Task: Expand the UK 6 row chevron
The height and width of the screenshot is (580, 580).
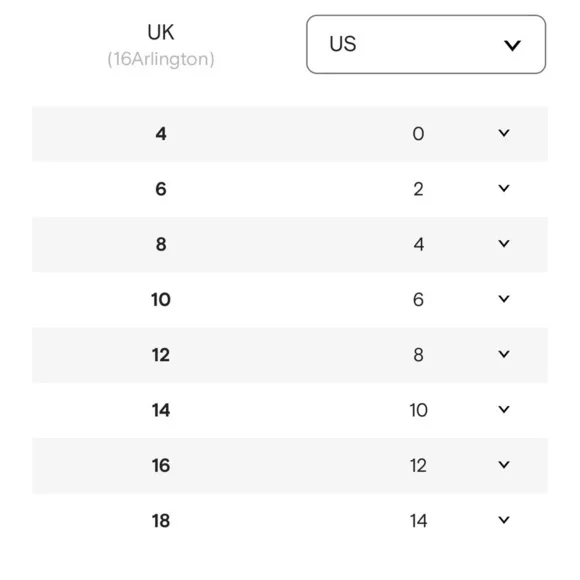Action: pos(504,188)
